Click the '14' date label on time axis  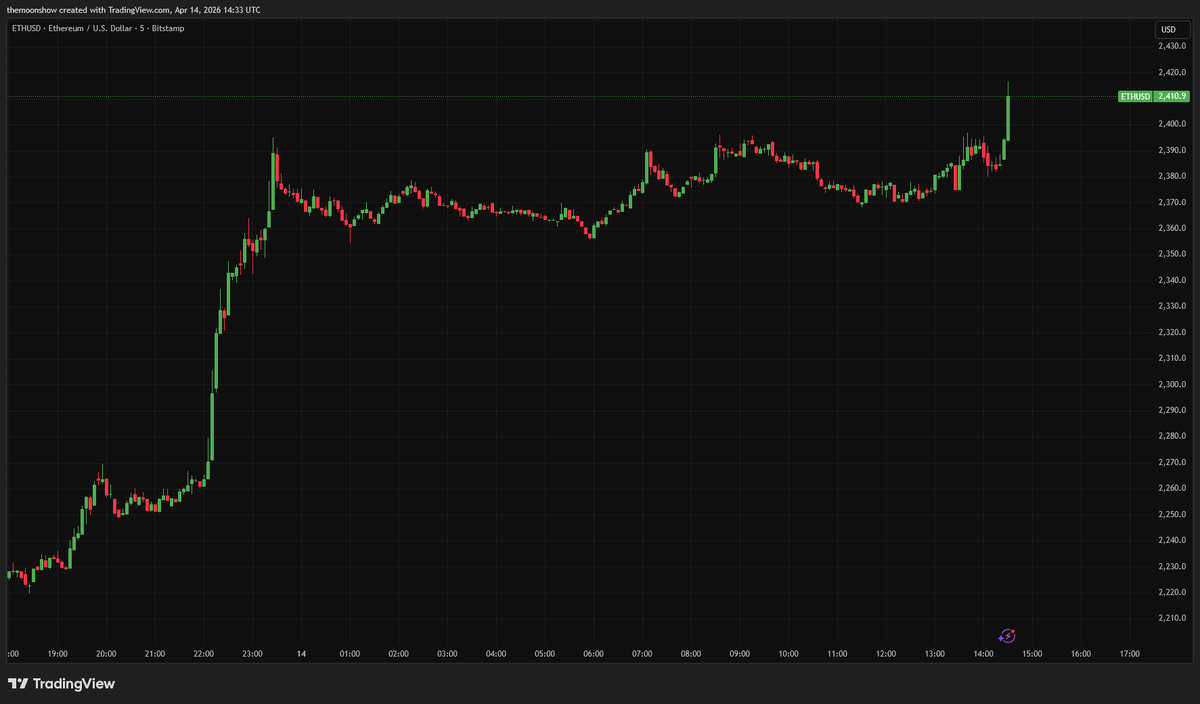click(301, 654)
